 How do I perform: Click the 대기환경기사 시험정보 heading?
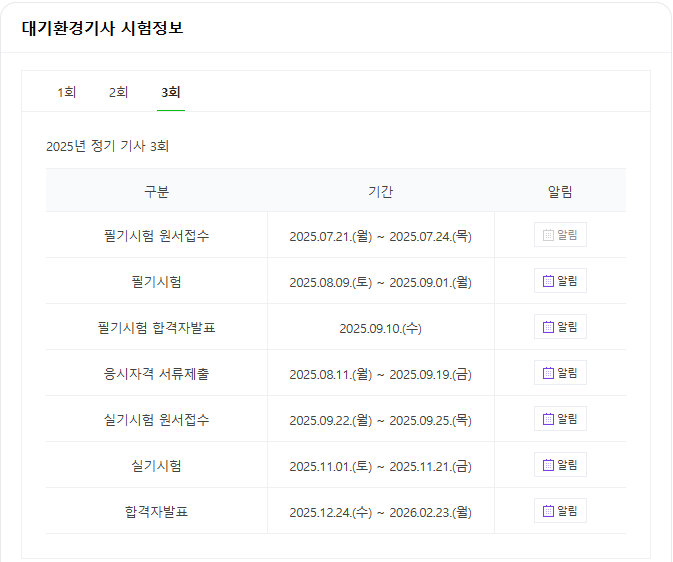pos(103,28)
